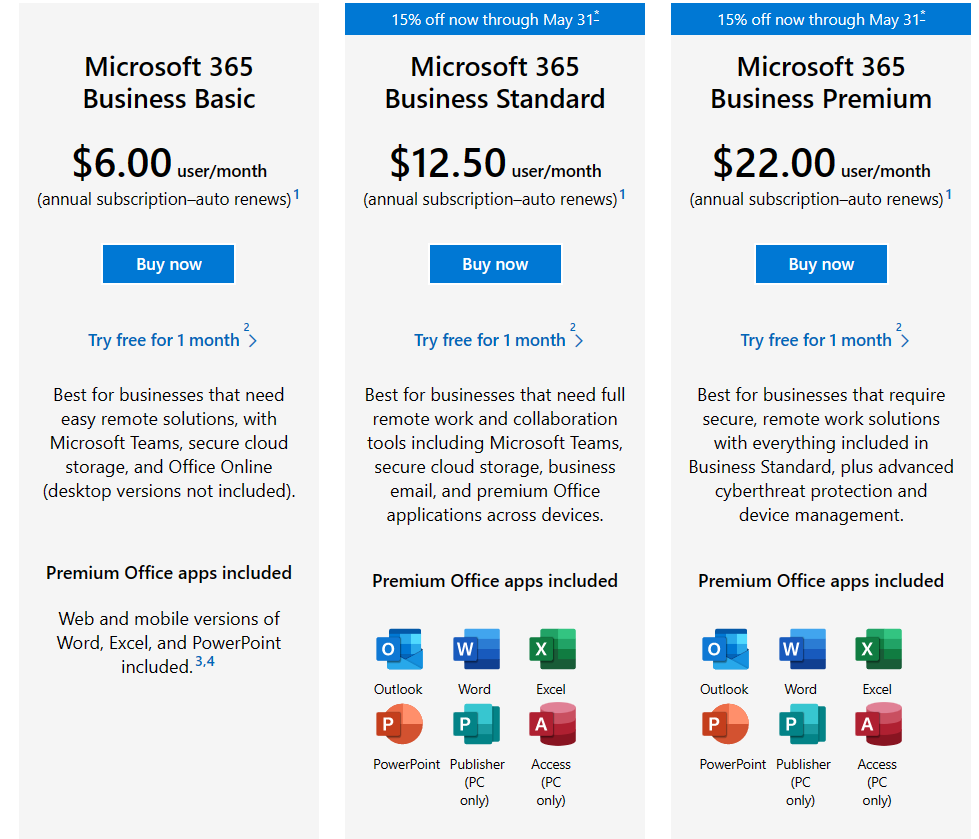Viewport: 979px width, 839px height.
Task: Click the Excel icon under Business Premium
Action: (877, 650)
